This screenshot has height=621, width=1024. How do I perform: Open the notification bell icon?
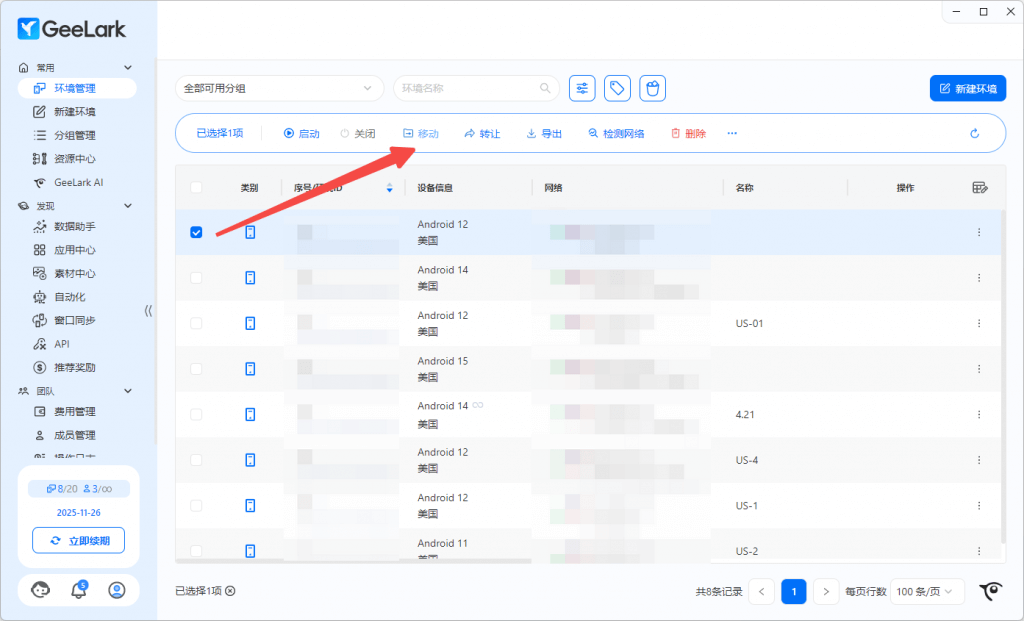(x=79, y=590)
